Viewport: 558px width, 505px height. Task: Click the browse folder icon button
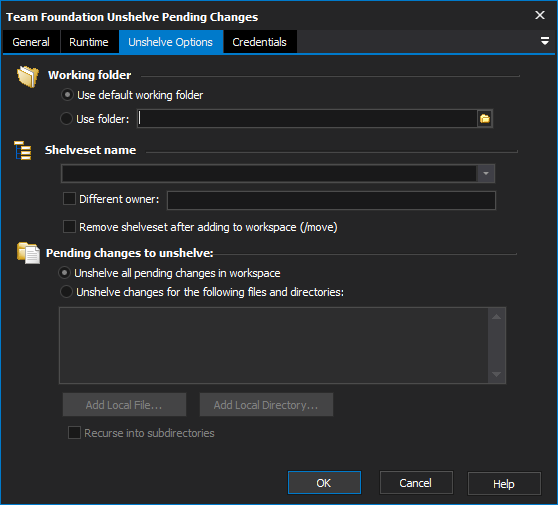pyautogui.click(x=485, y=119)
